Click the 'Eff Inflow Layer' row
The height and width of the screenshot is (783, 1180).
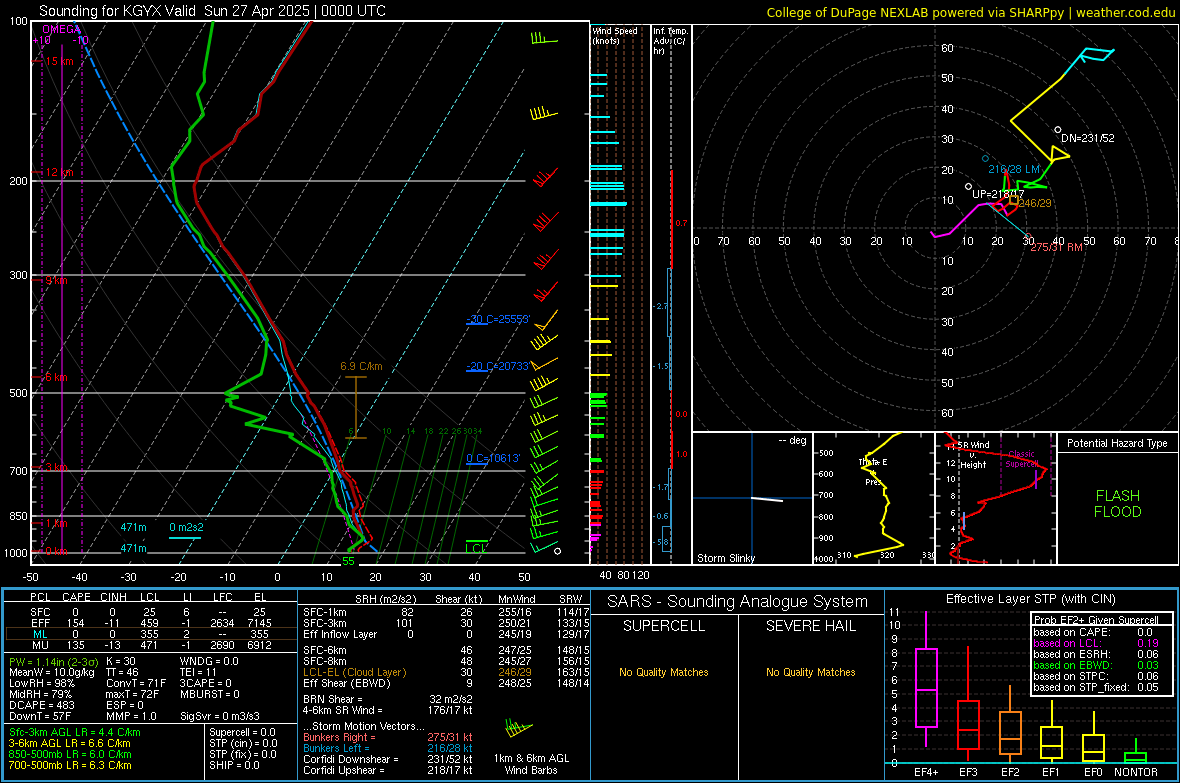point(444,635)
